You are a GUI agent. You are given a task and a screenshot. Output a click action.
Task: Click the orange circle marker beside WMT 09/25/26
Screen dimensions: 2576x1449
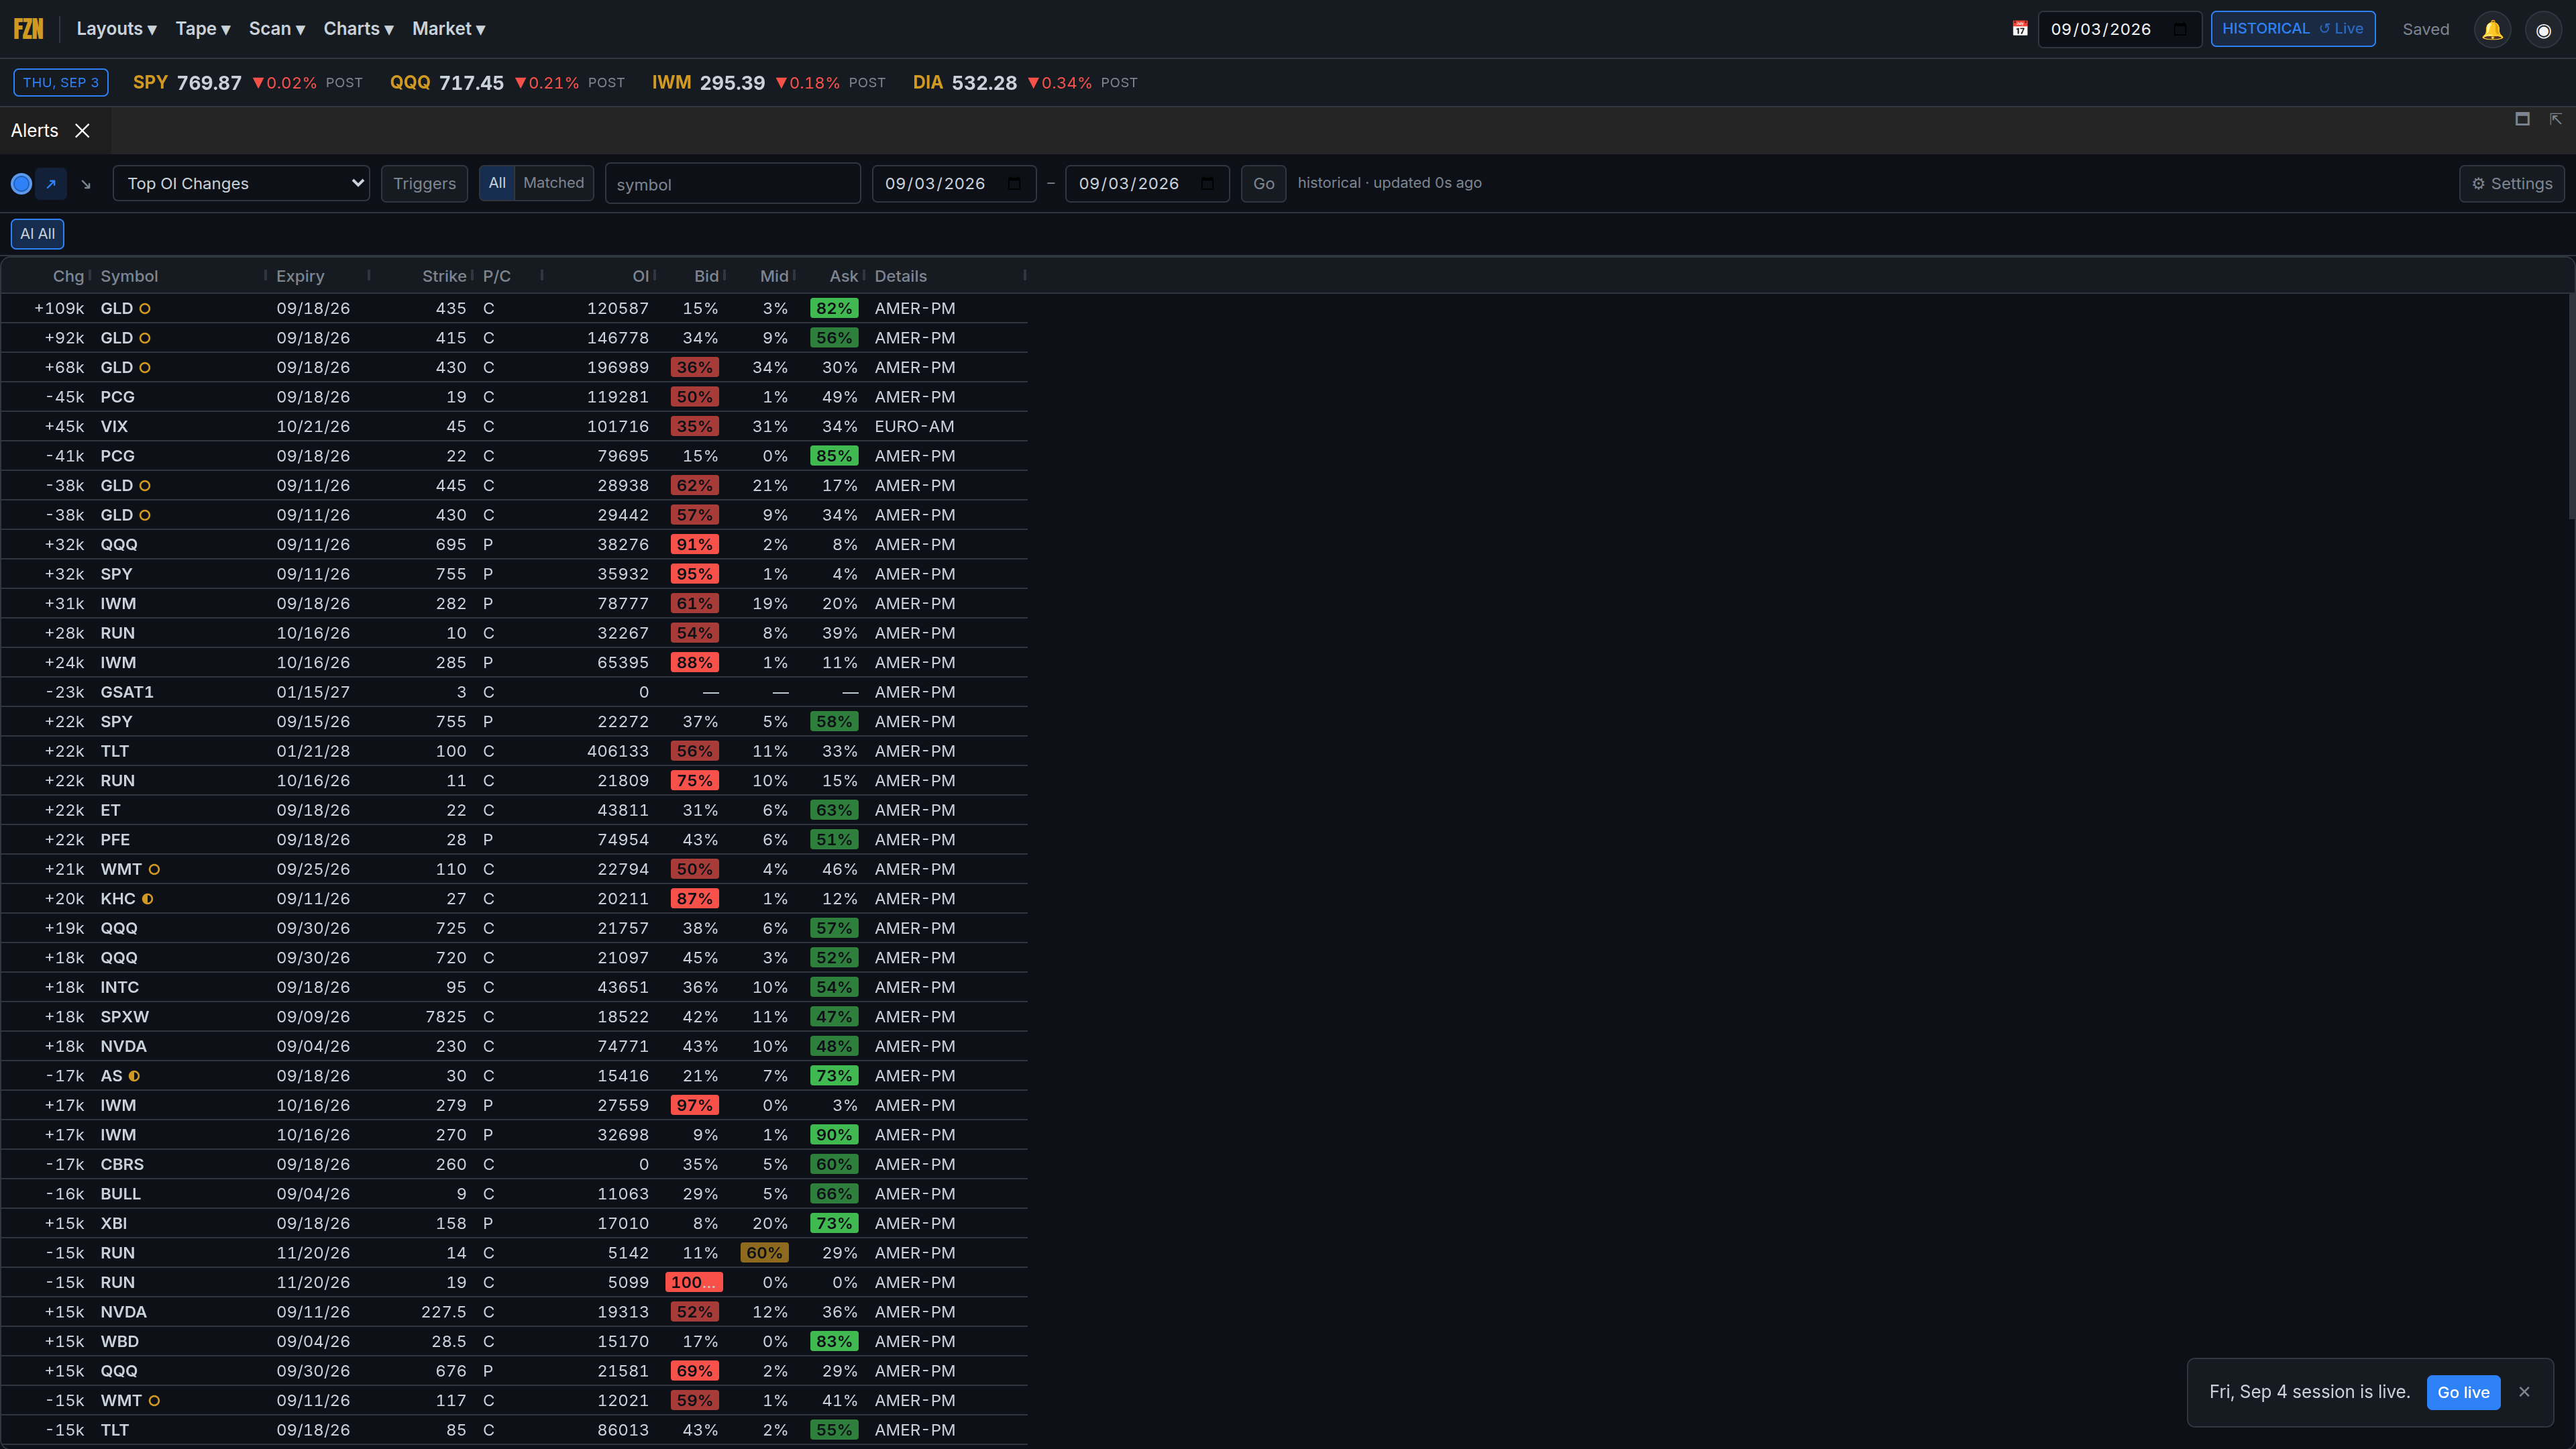click(154, 870)
